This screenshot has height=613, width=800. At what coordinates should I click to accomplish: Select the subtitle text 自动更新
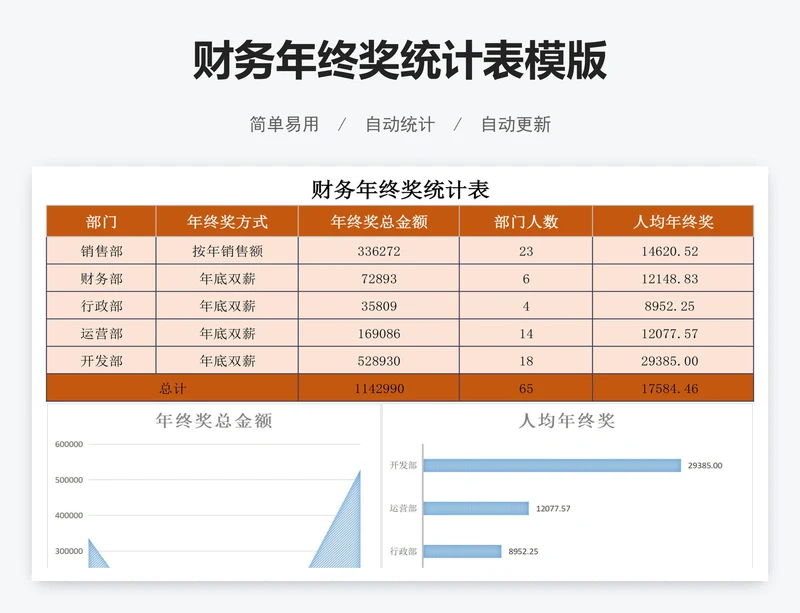[516, 124]
